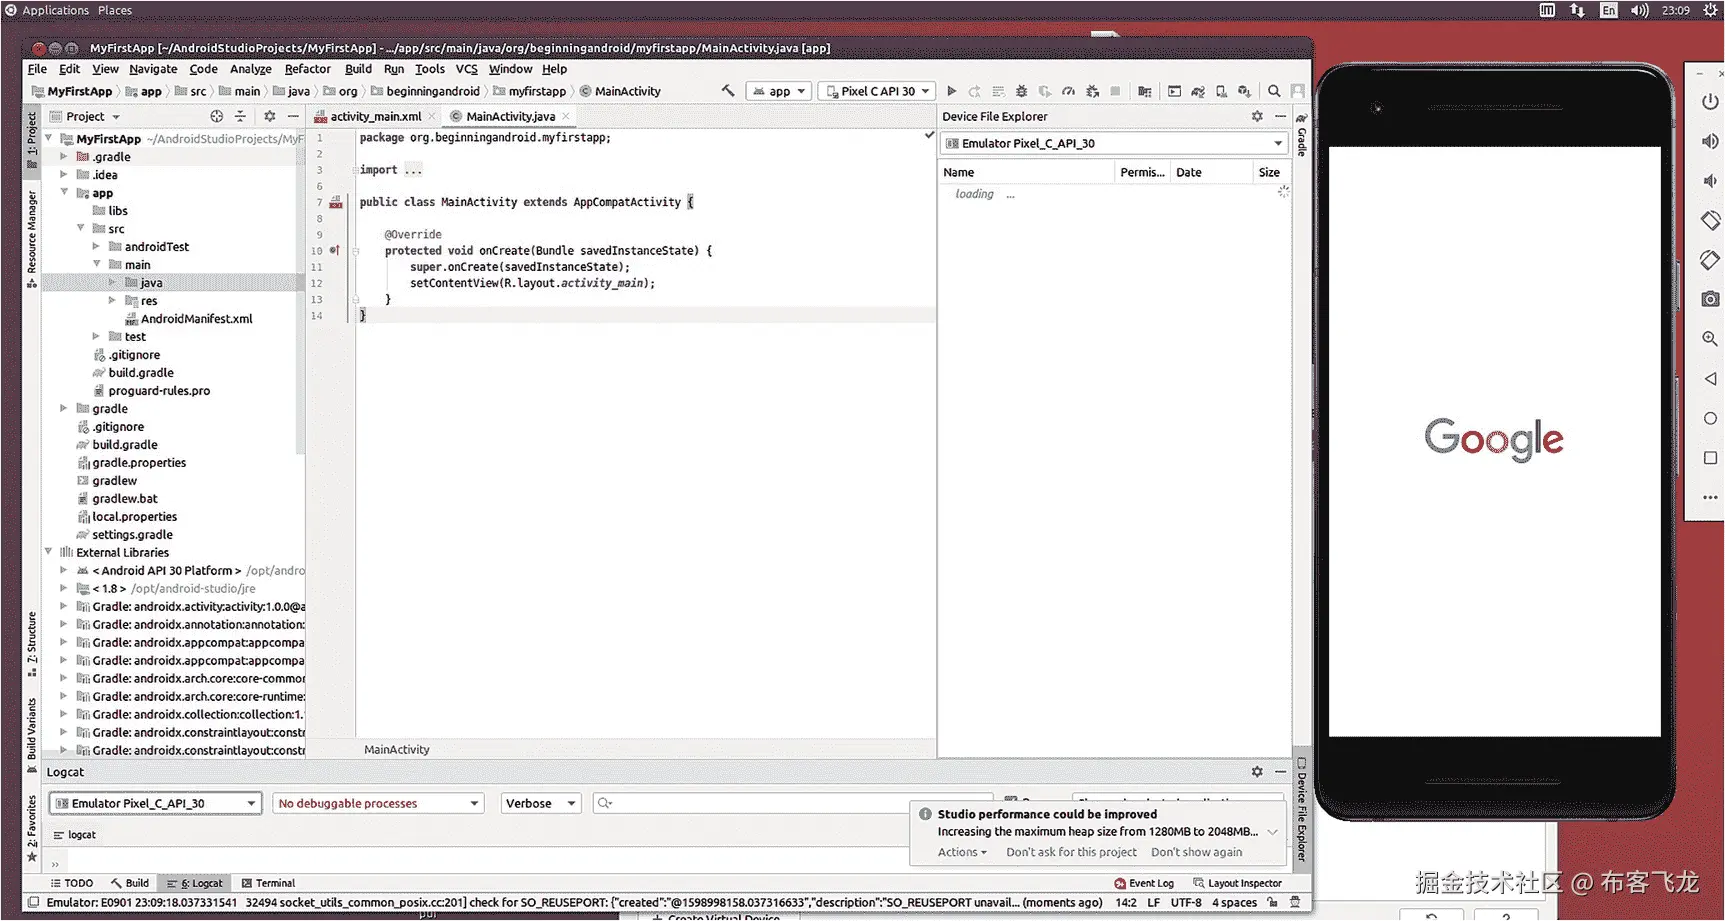Click emulator Back triangle button
1725x921 pixels.
tap(1710, 379)
